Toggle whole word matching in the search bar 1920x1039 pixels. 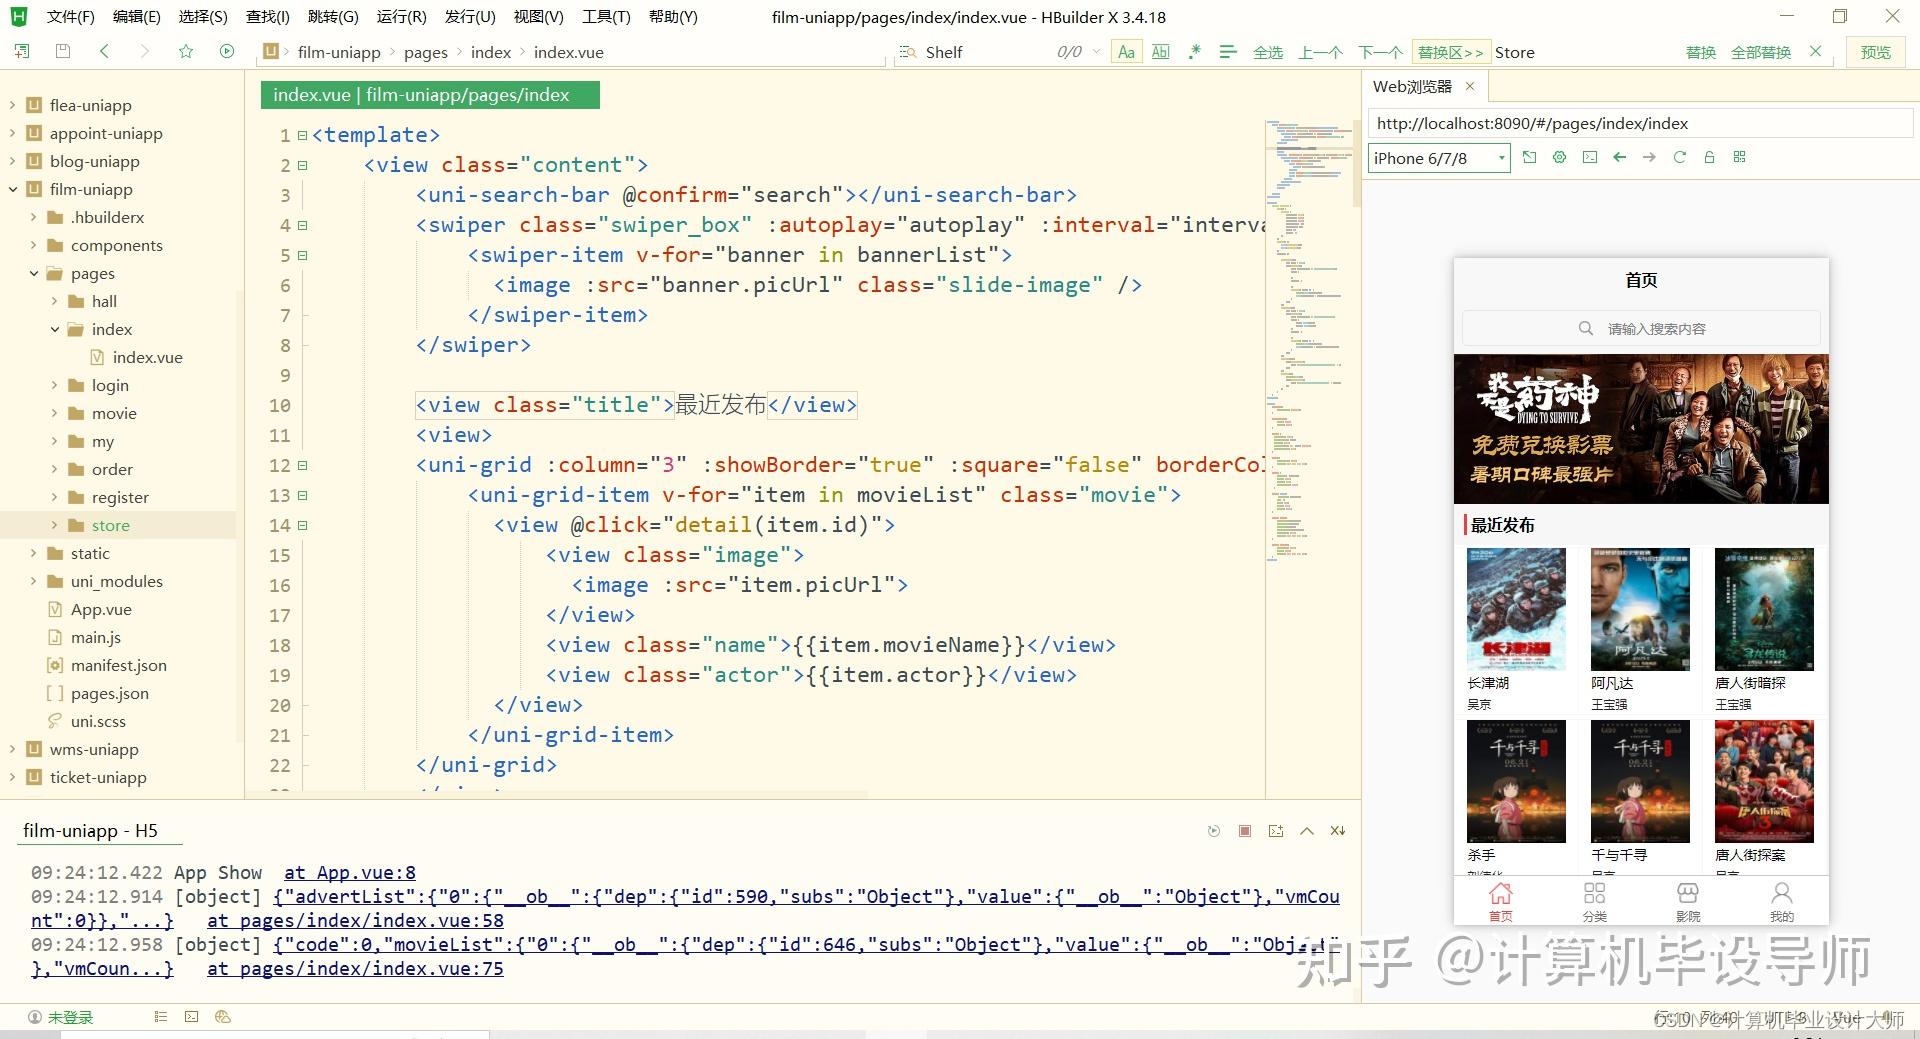(x=1160, y=51)
